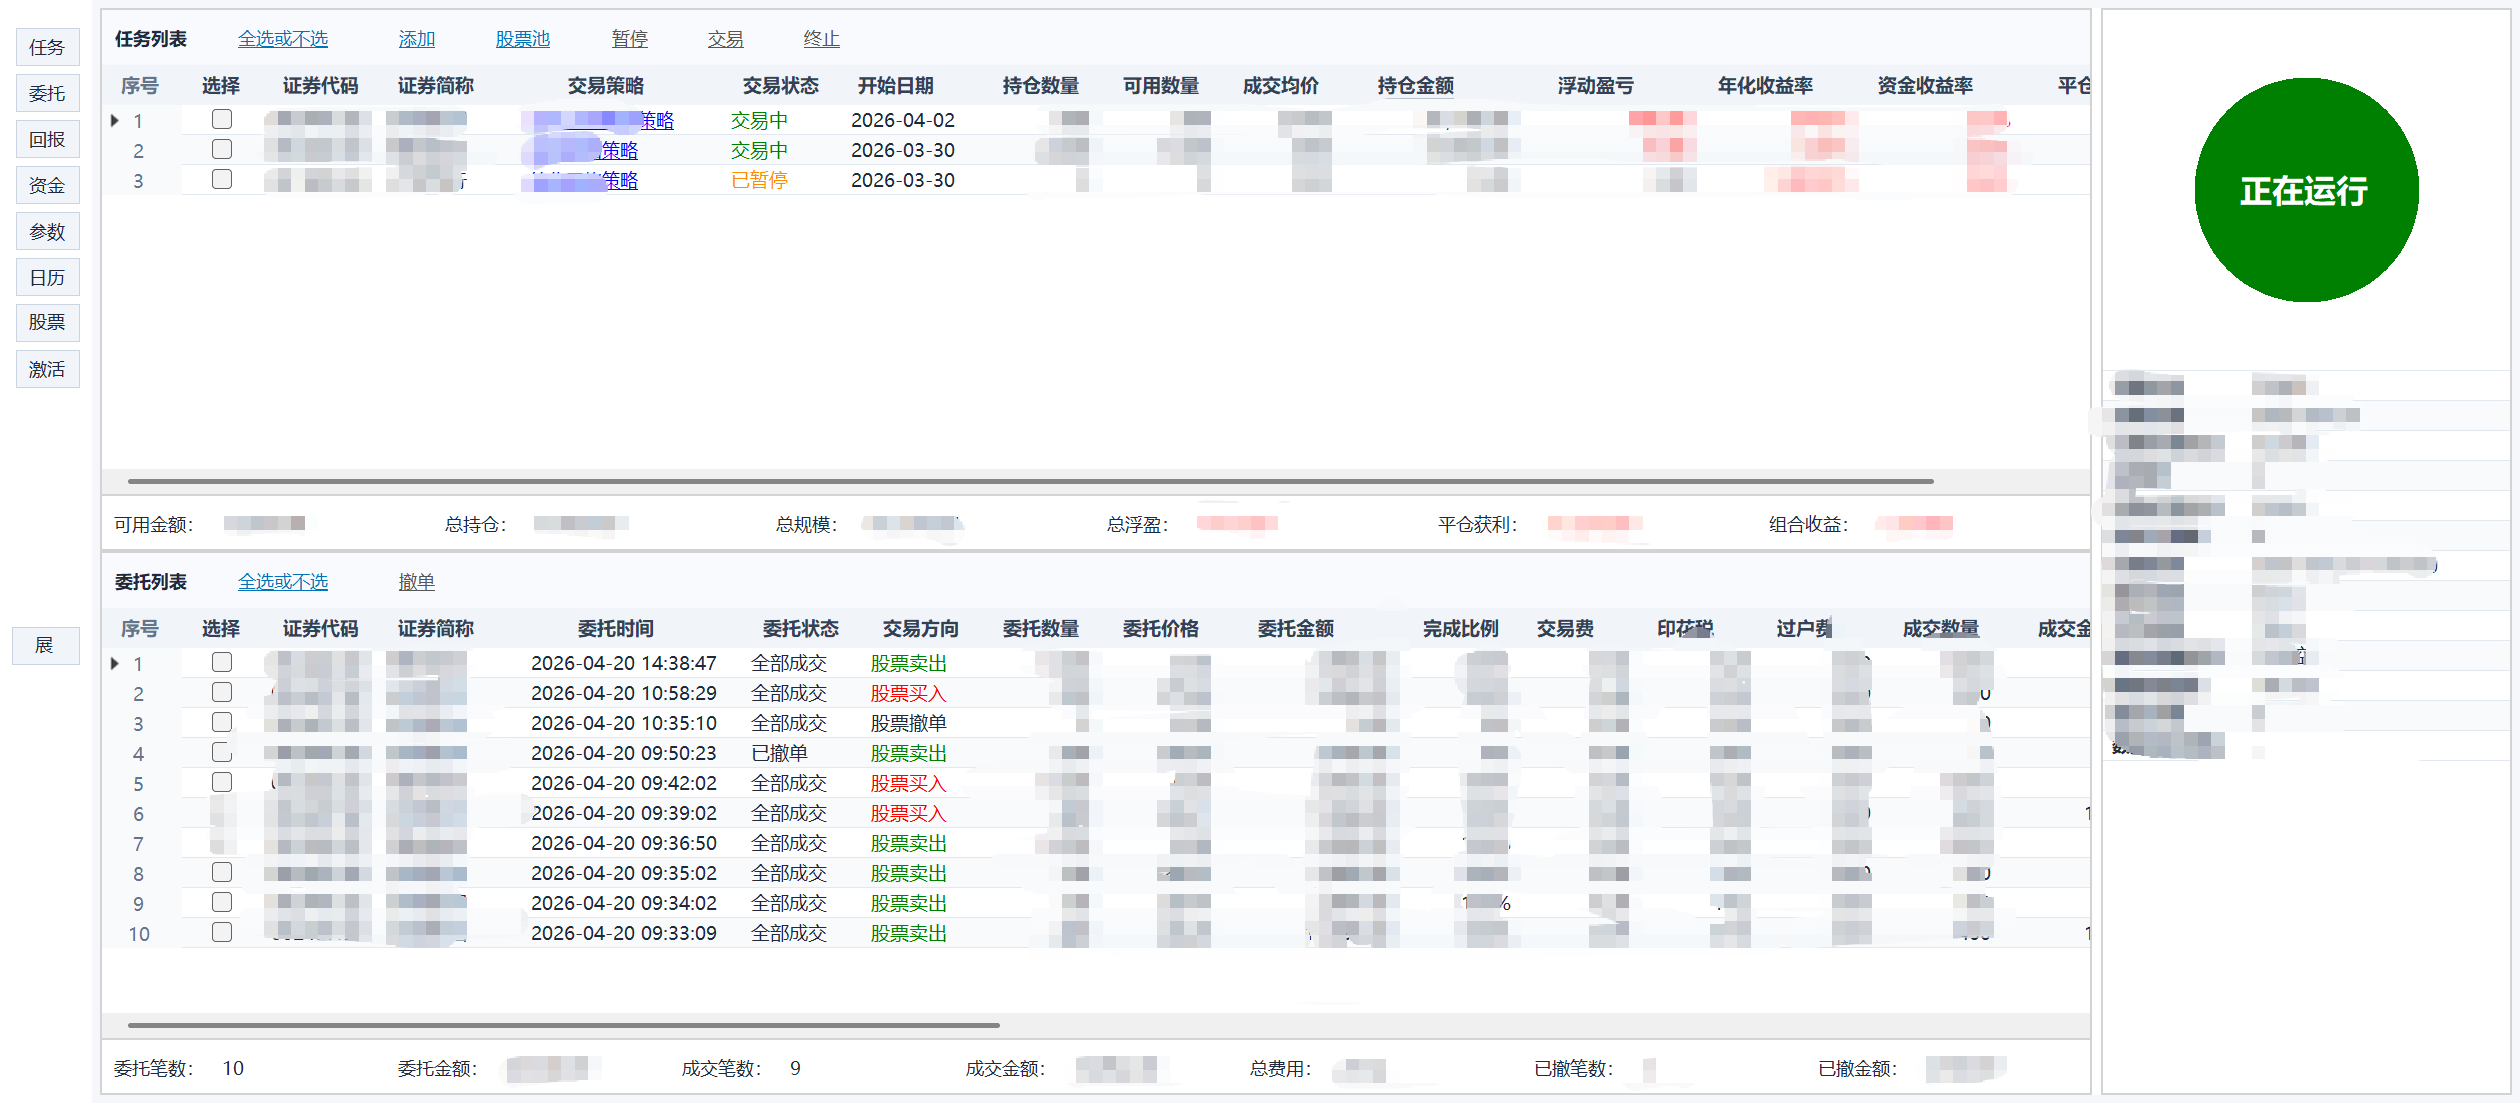Go to the 资金 sidebar page

(x=47, y=185)
